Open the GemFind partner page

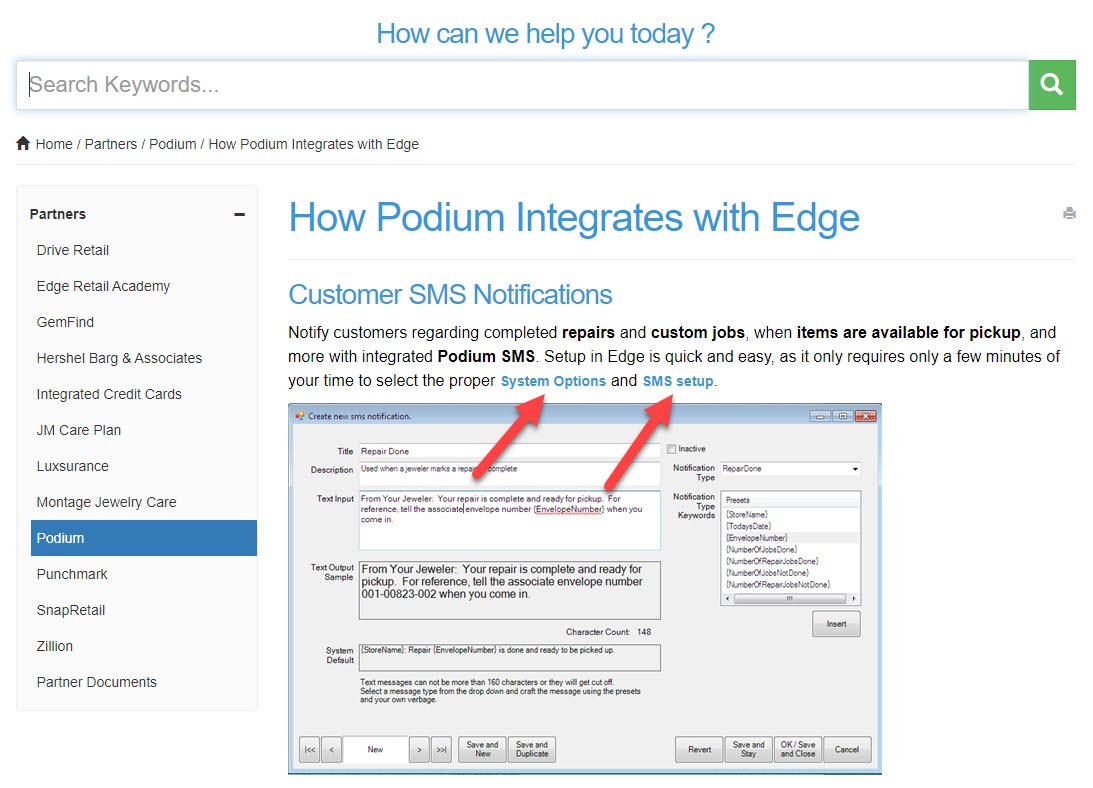pos(65,322)
